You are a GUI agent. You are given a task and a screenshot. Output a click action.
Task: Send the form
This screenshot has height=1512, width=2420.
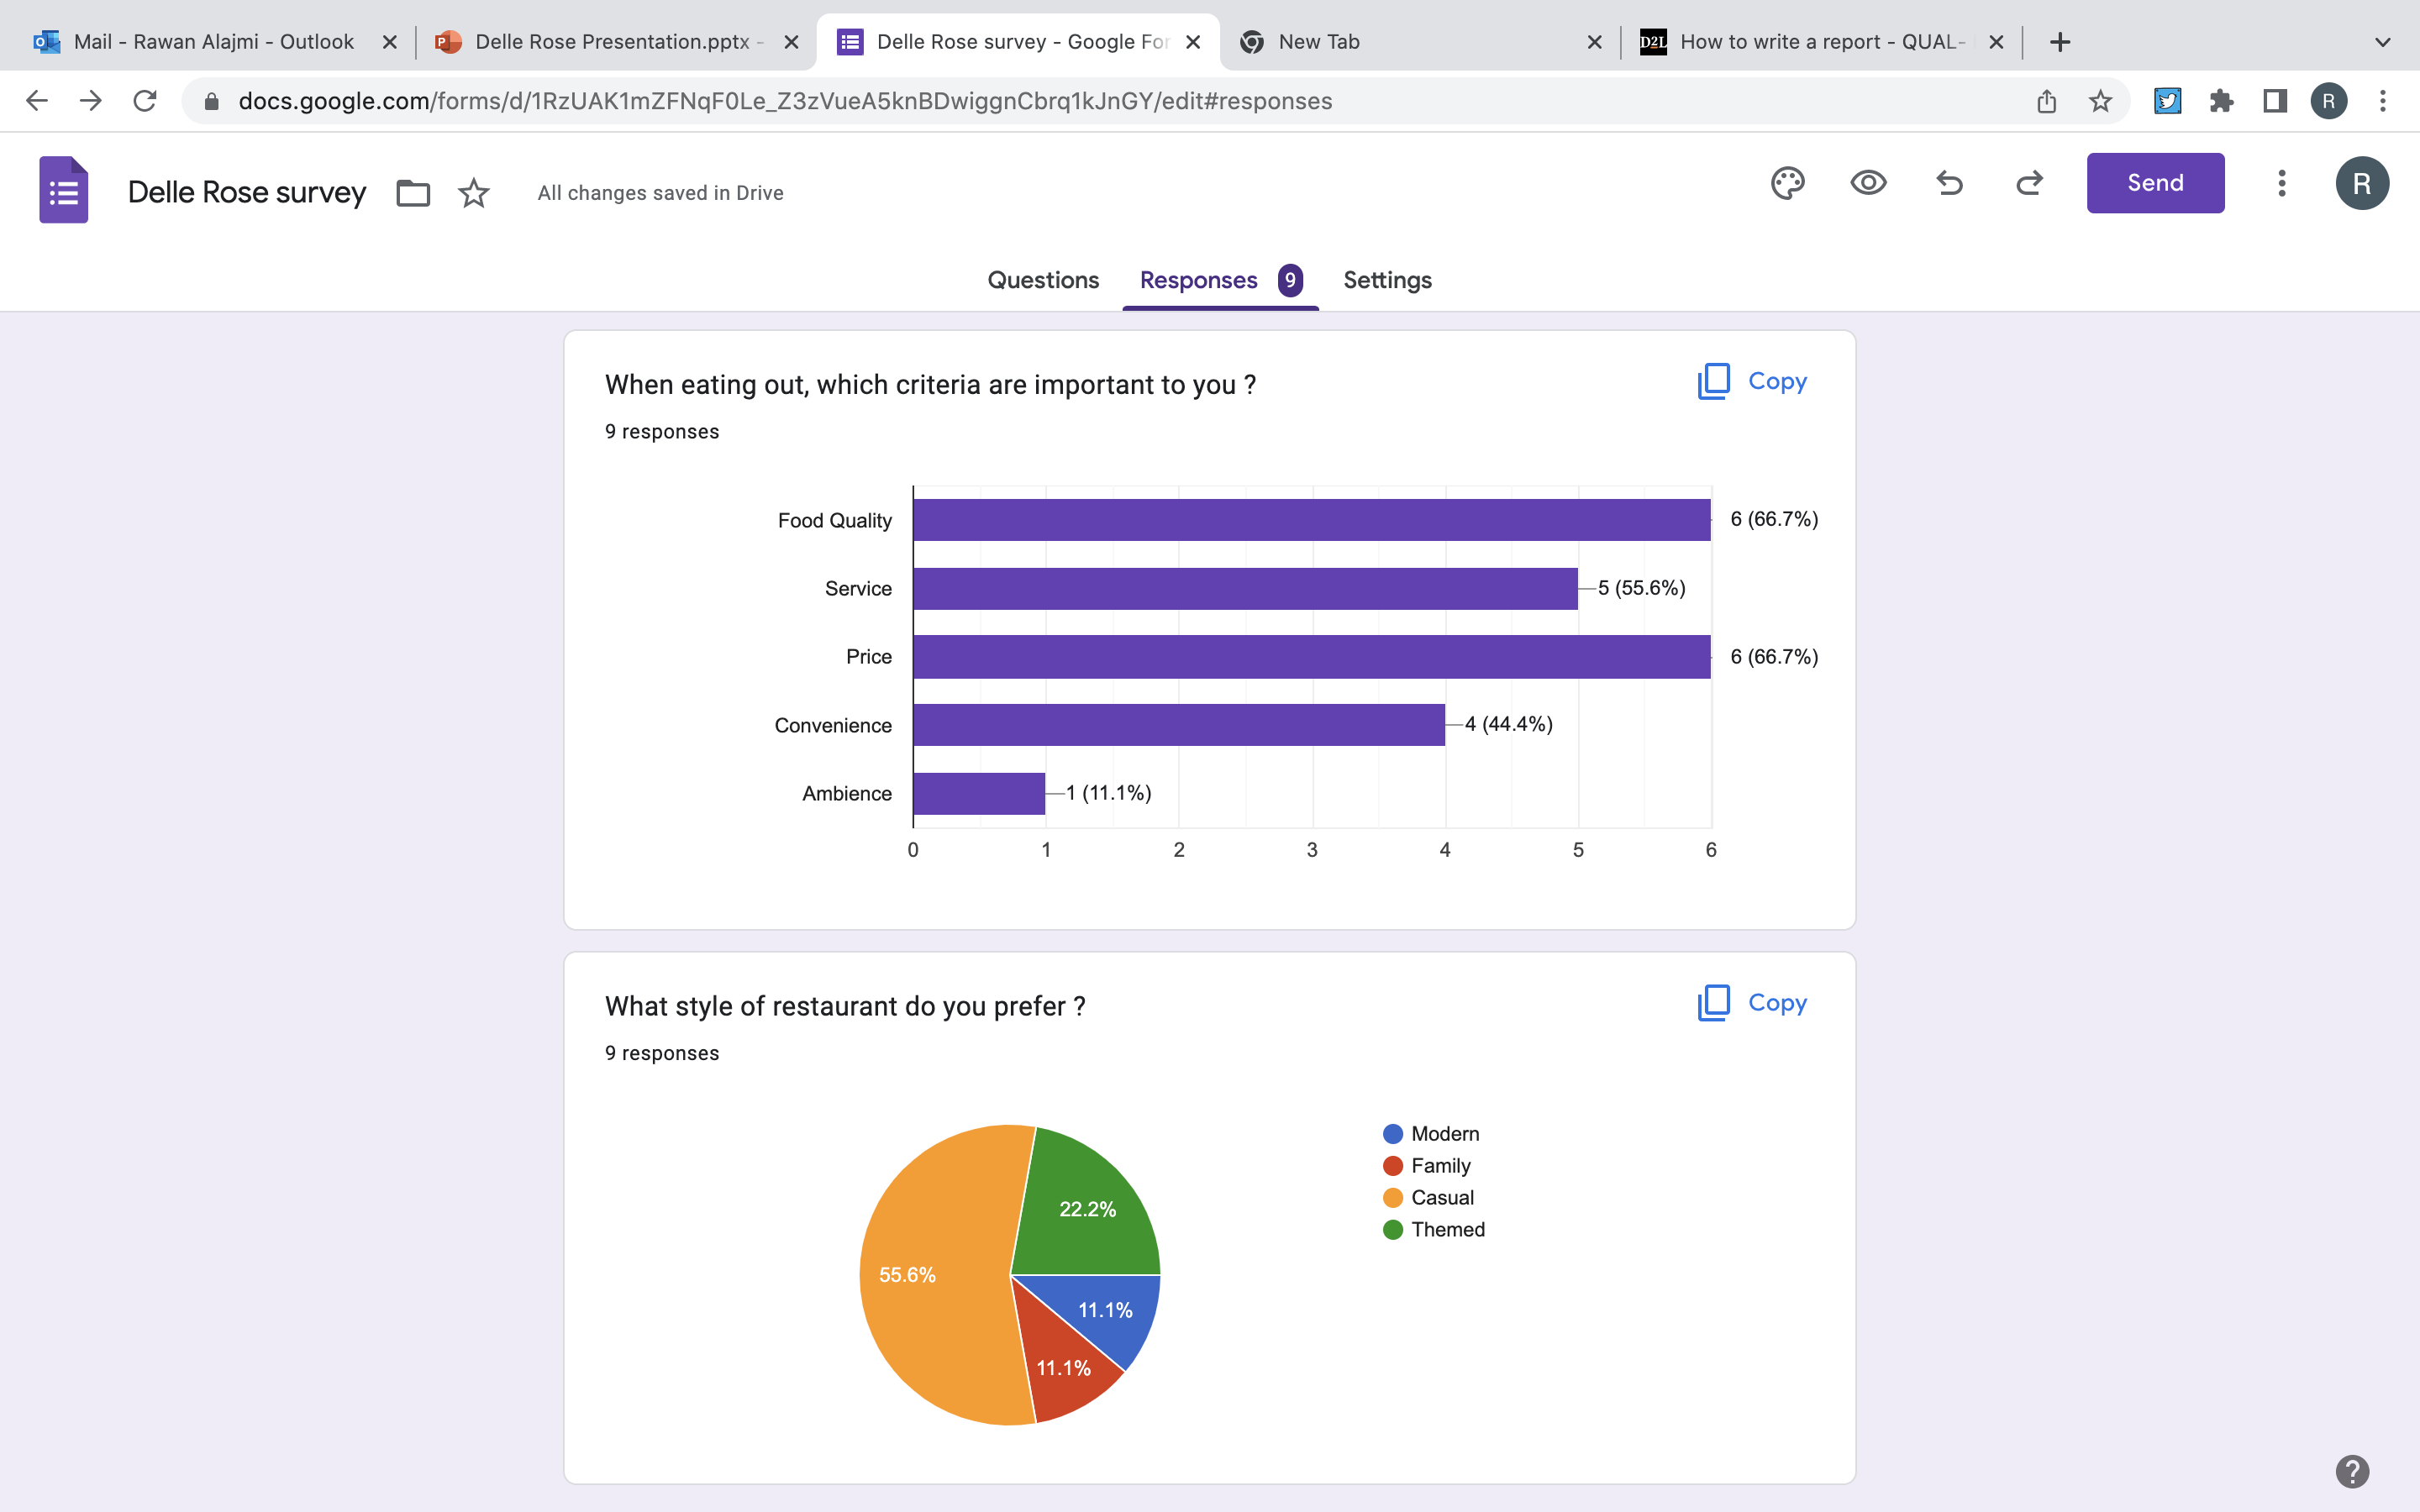pyautogui.click(x=2155, y=183)
